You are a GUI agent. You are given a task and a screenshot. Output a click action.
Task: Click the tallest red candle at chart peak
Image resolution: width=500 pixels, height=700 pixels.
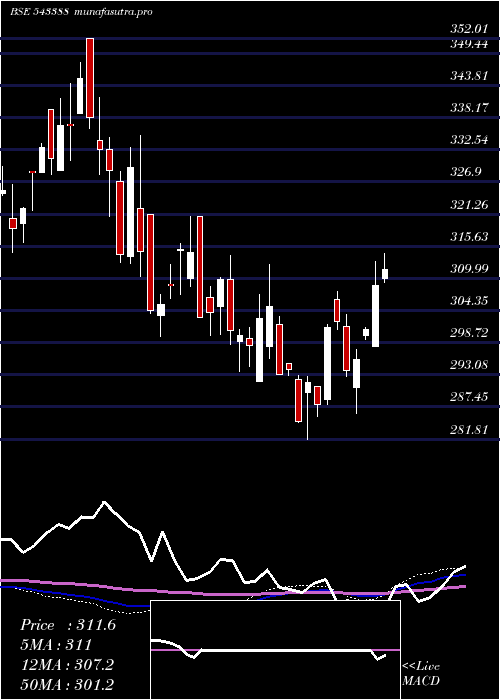[90, 78]
